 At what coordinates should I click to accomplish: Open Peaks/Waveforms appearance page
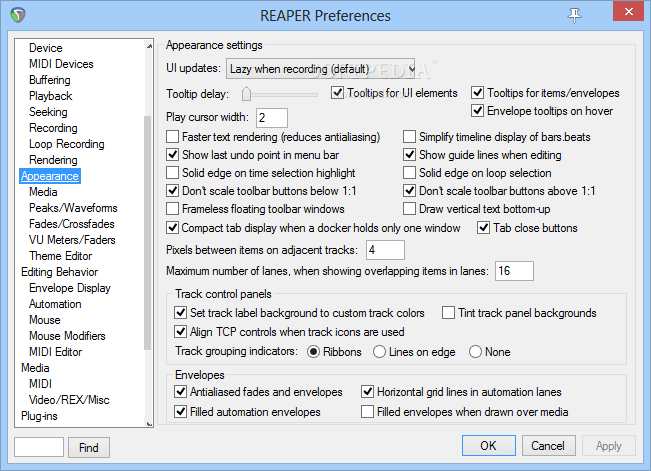coord(73,208)
